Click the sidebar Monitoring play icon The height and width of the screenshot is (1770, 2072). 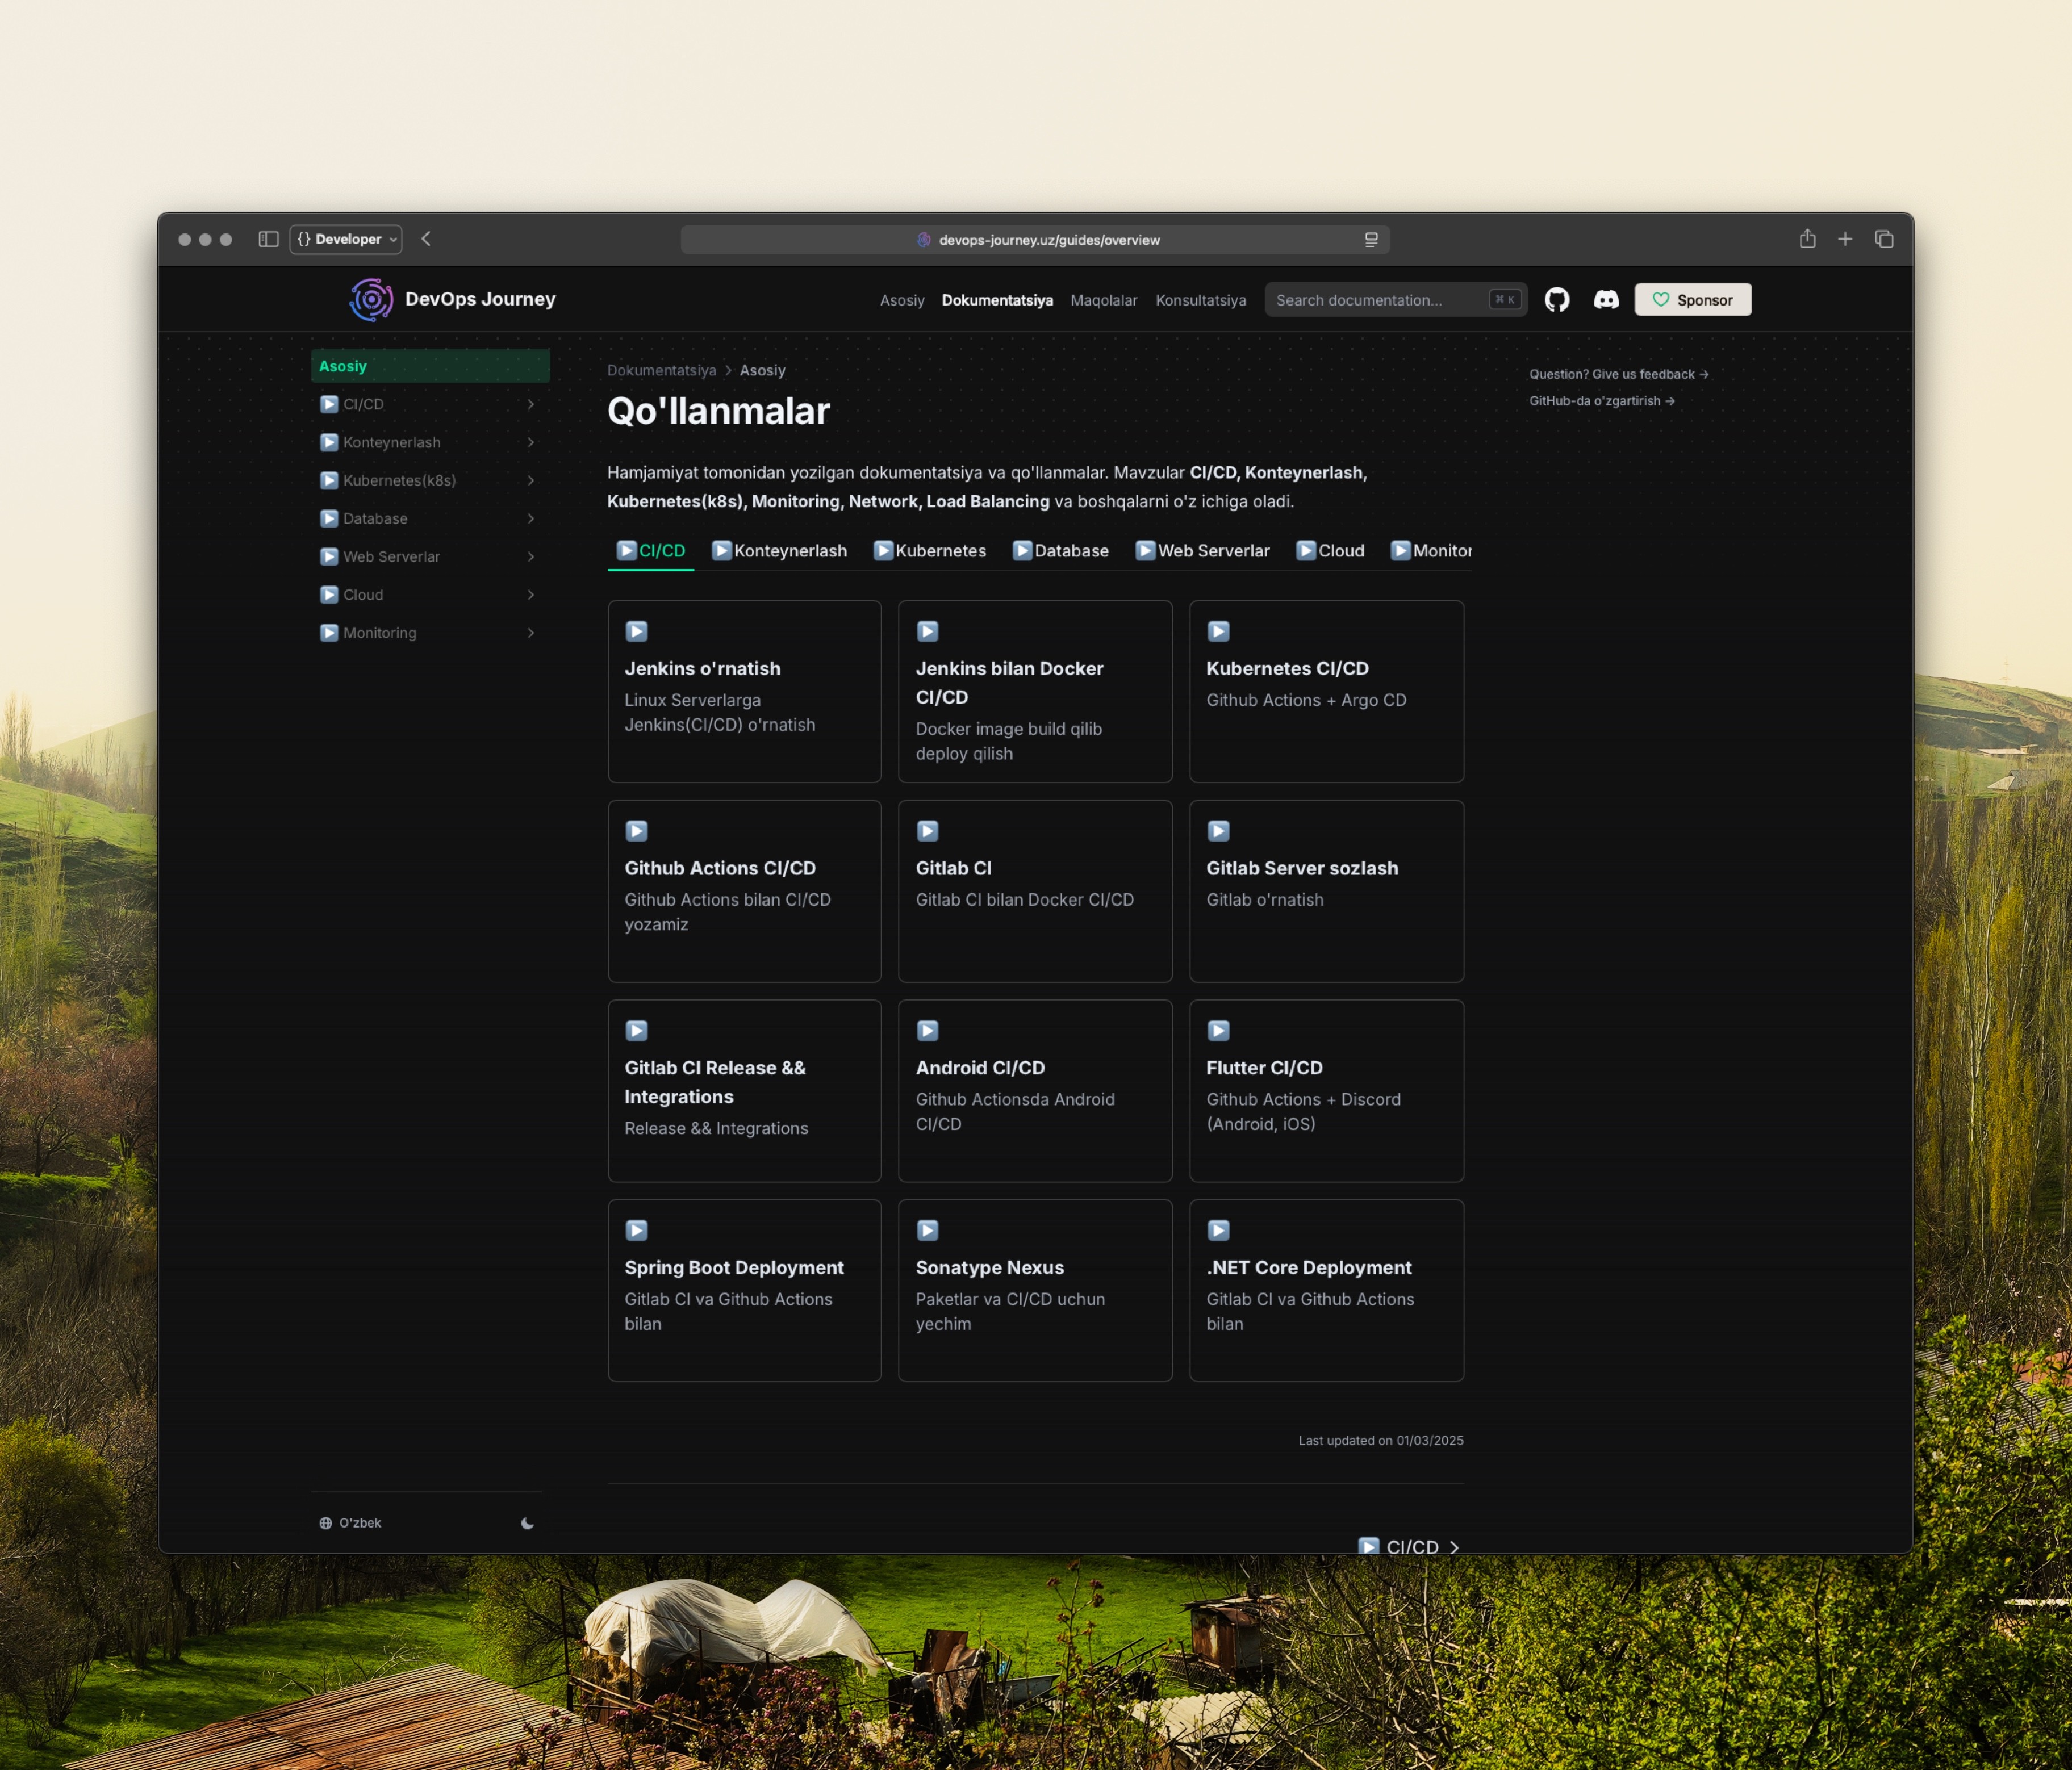329,632
